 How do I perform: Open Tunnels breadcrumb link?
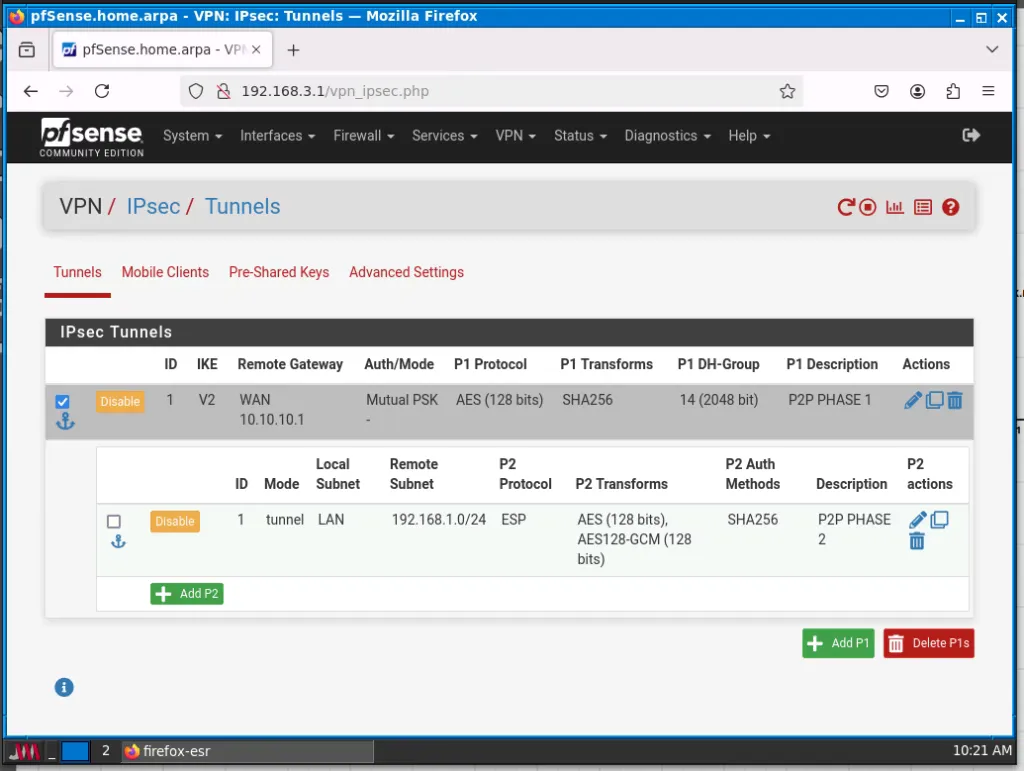pos(242,206)
